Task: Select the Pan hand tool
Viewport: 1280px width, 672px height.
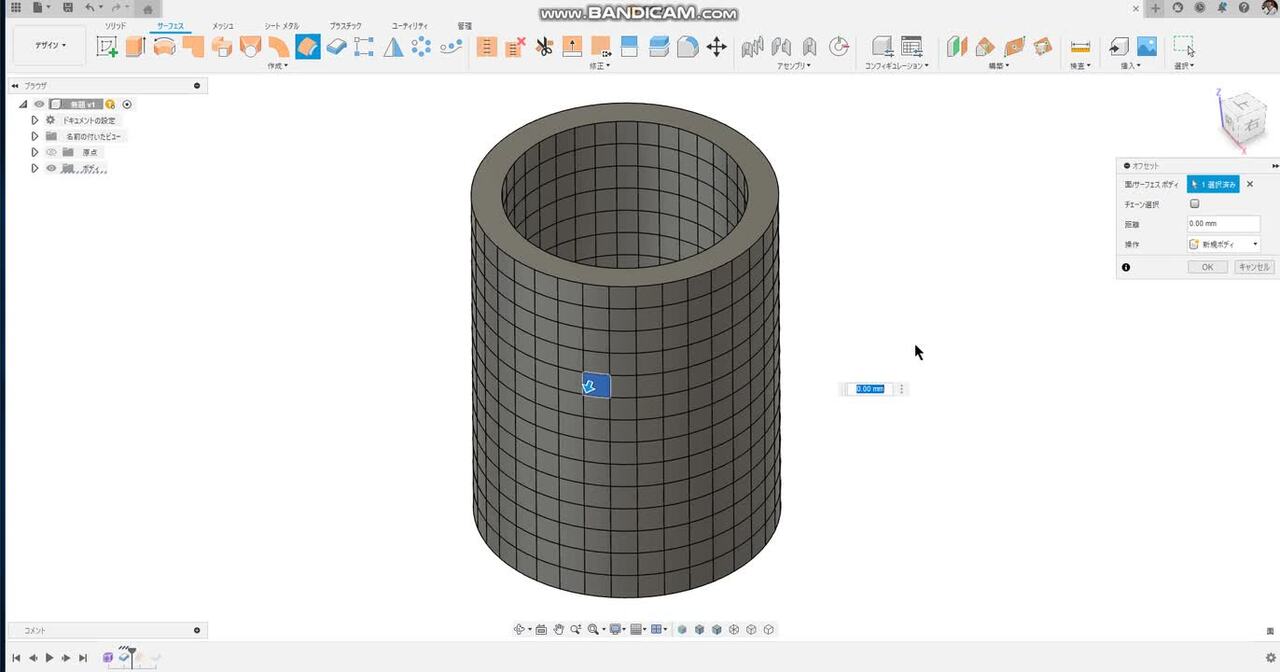Action: [559, 629]
